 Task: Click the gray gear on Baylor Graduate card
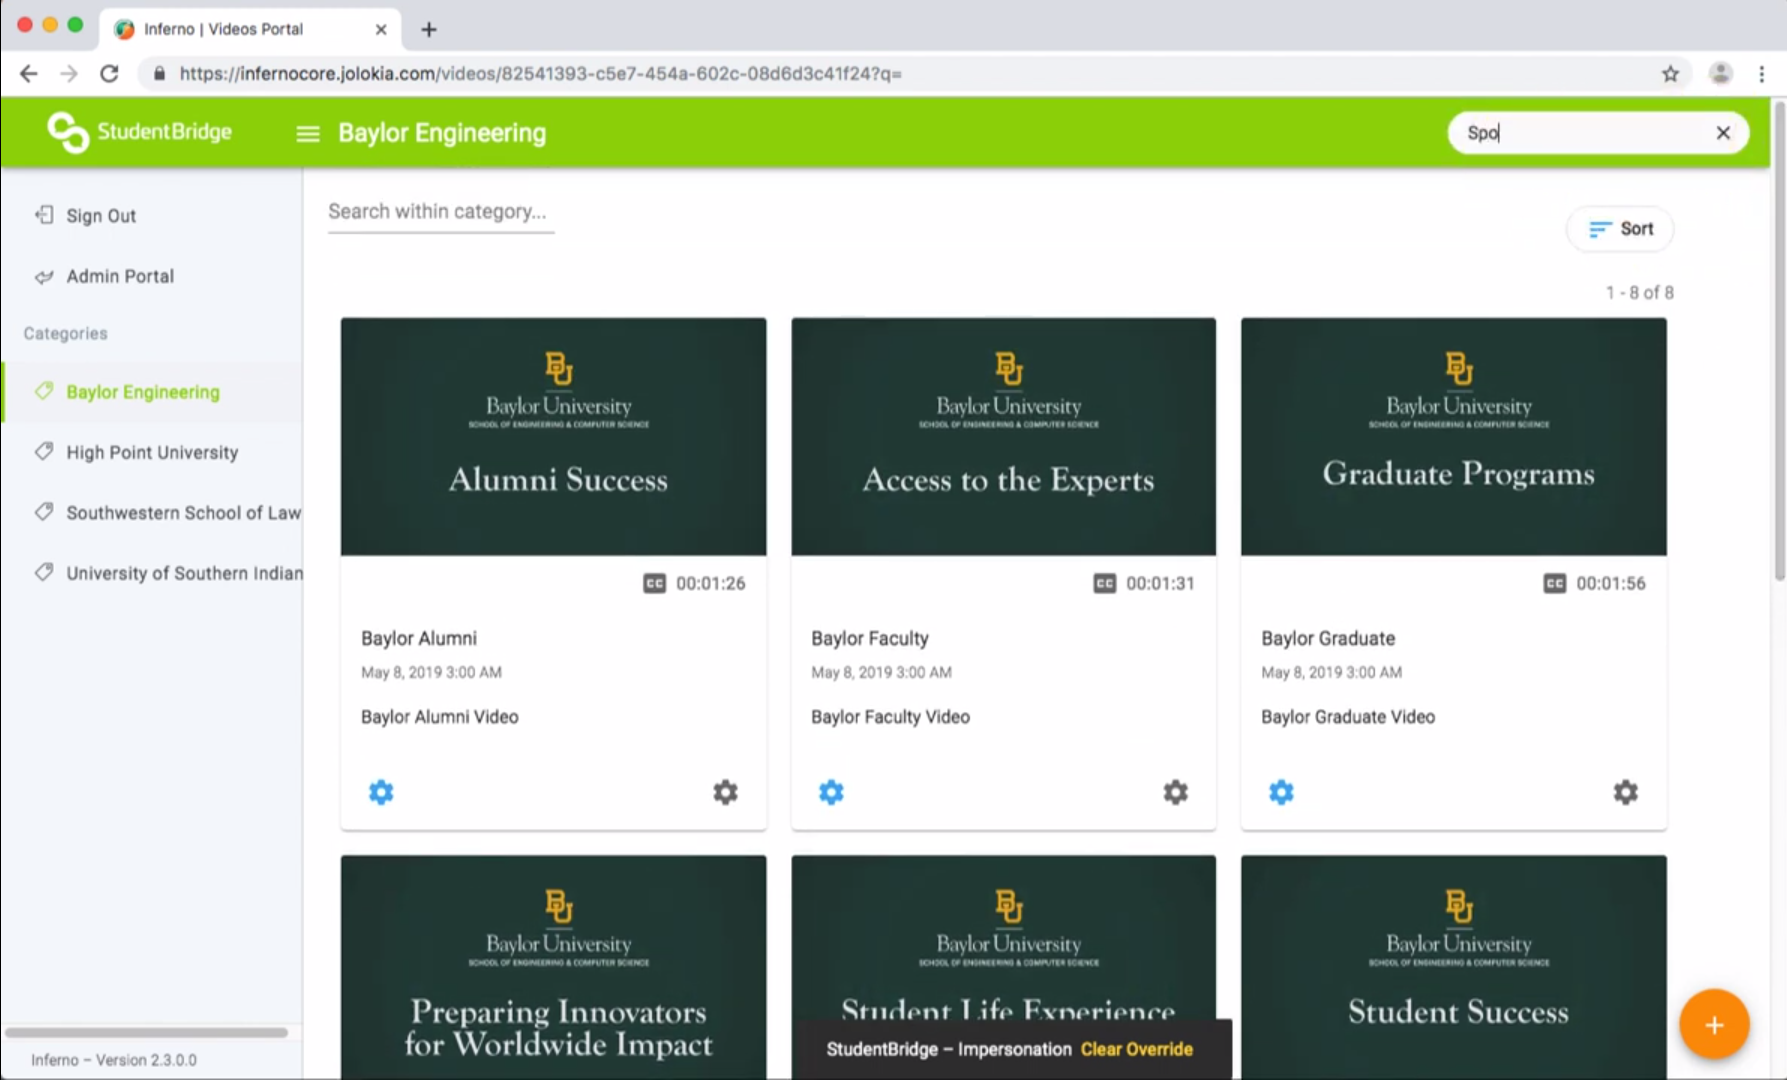pos(1625,792)
